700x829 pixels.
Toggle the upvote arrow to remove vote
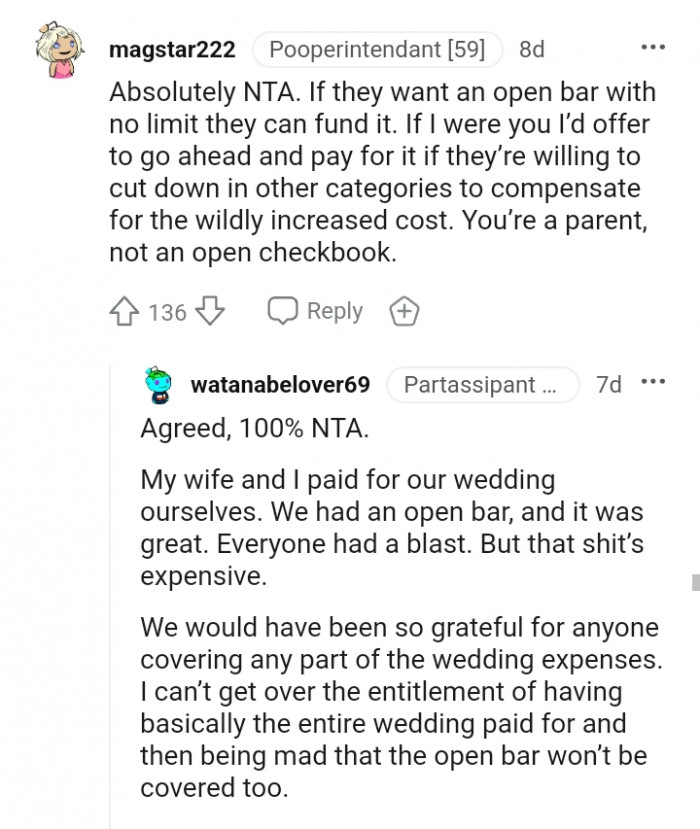click(x=122, y=311)
